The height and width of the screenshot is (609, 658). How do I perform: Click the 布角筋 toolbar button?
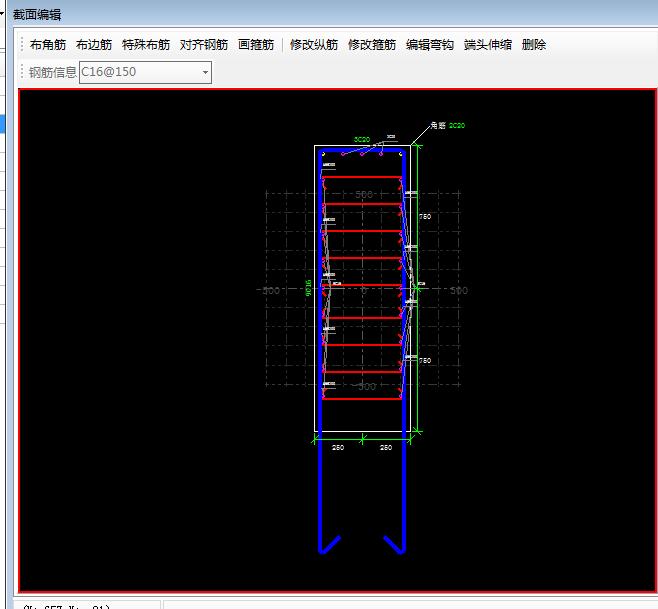48,44
